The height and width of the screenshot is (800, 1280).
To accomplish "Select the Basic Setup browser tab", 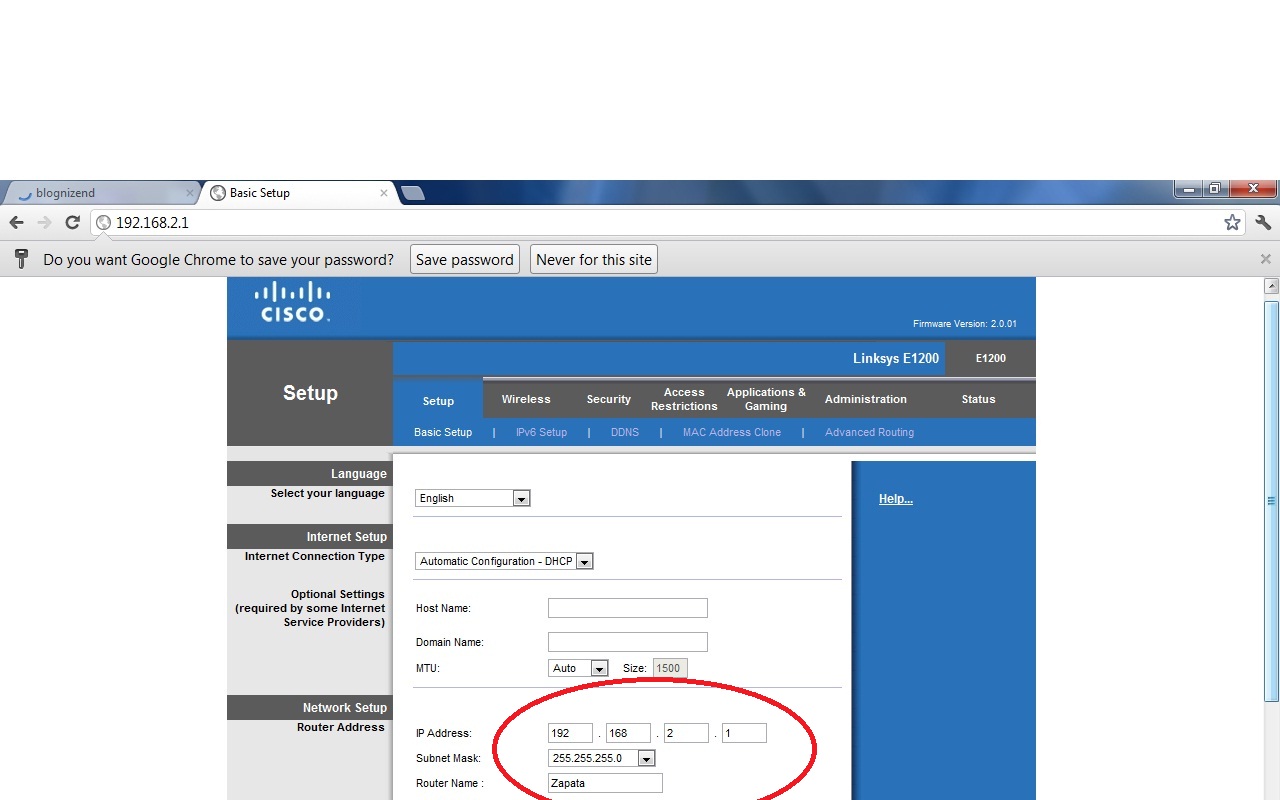I will tap(298, 193).
